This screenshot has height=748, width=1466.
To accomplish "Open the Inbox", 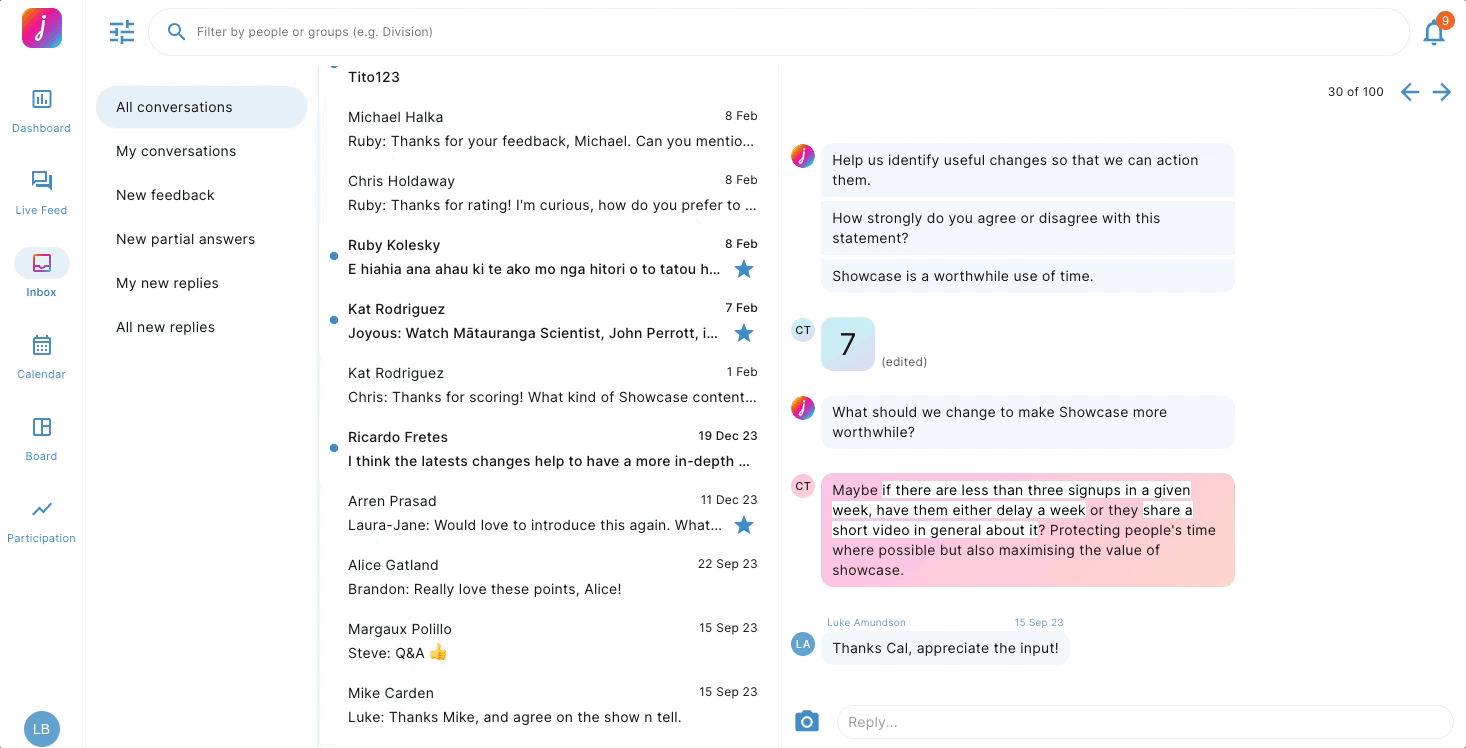I will [41, 274].
